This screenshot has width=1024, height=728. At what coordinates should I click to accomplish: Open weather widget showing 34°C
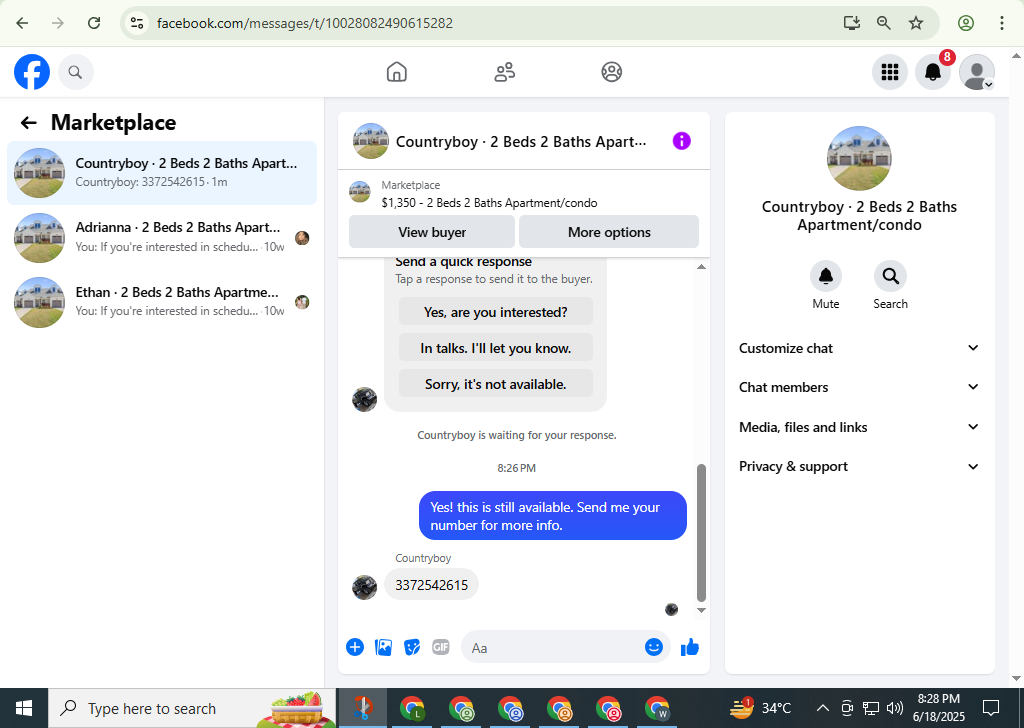tap(761, 708)
